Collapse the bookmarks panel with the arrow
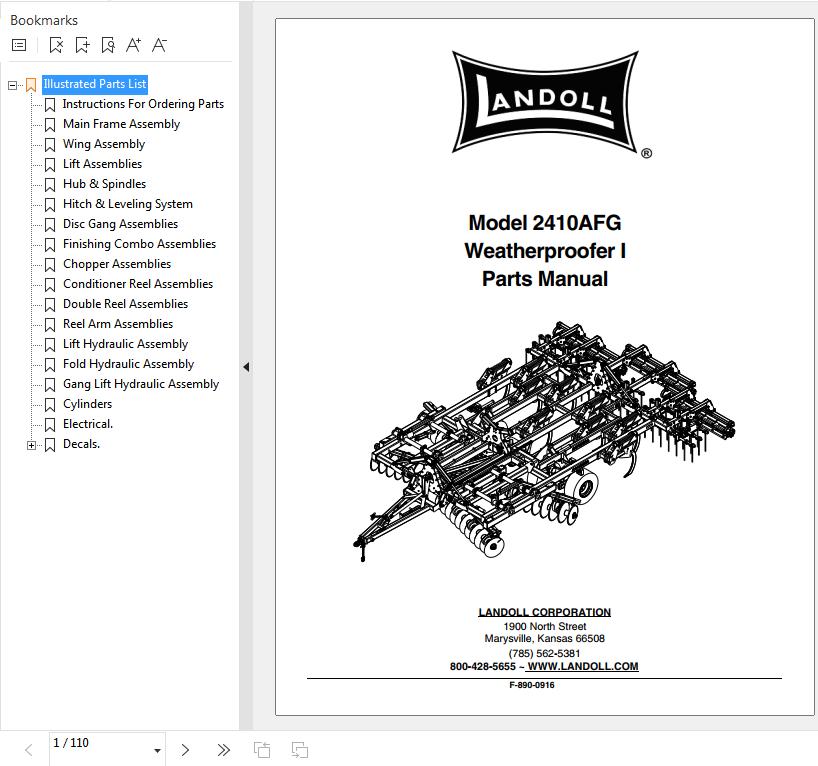The height and width of the screenshot is (766, 818). [x=246, y=367]
